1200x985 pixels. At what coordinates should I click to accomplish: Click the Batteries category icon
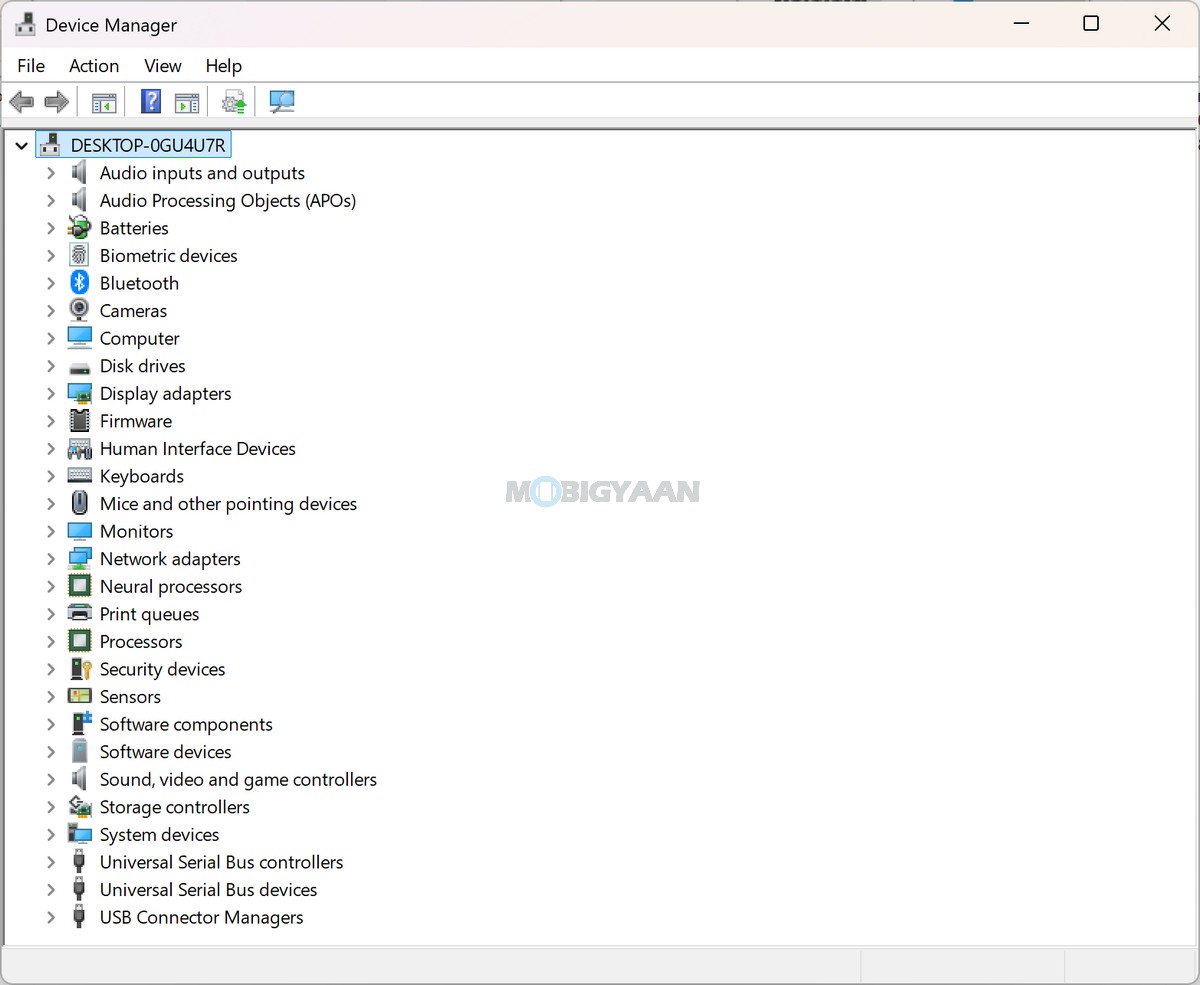tap(79, 228)
